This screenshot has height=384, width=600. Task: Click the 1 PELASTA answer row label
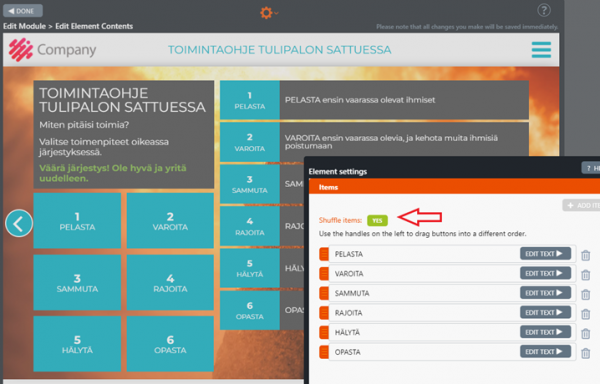(x=249, y=100)
